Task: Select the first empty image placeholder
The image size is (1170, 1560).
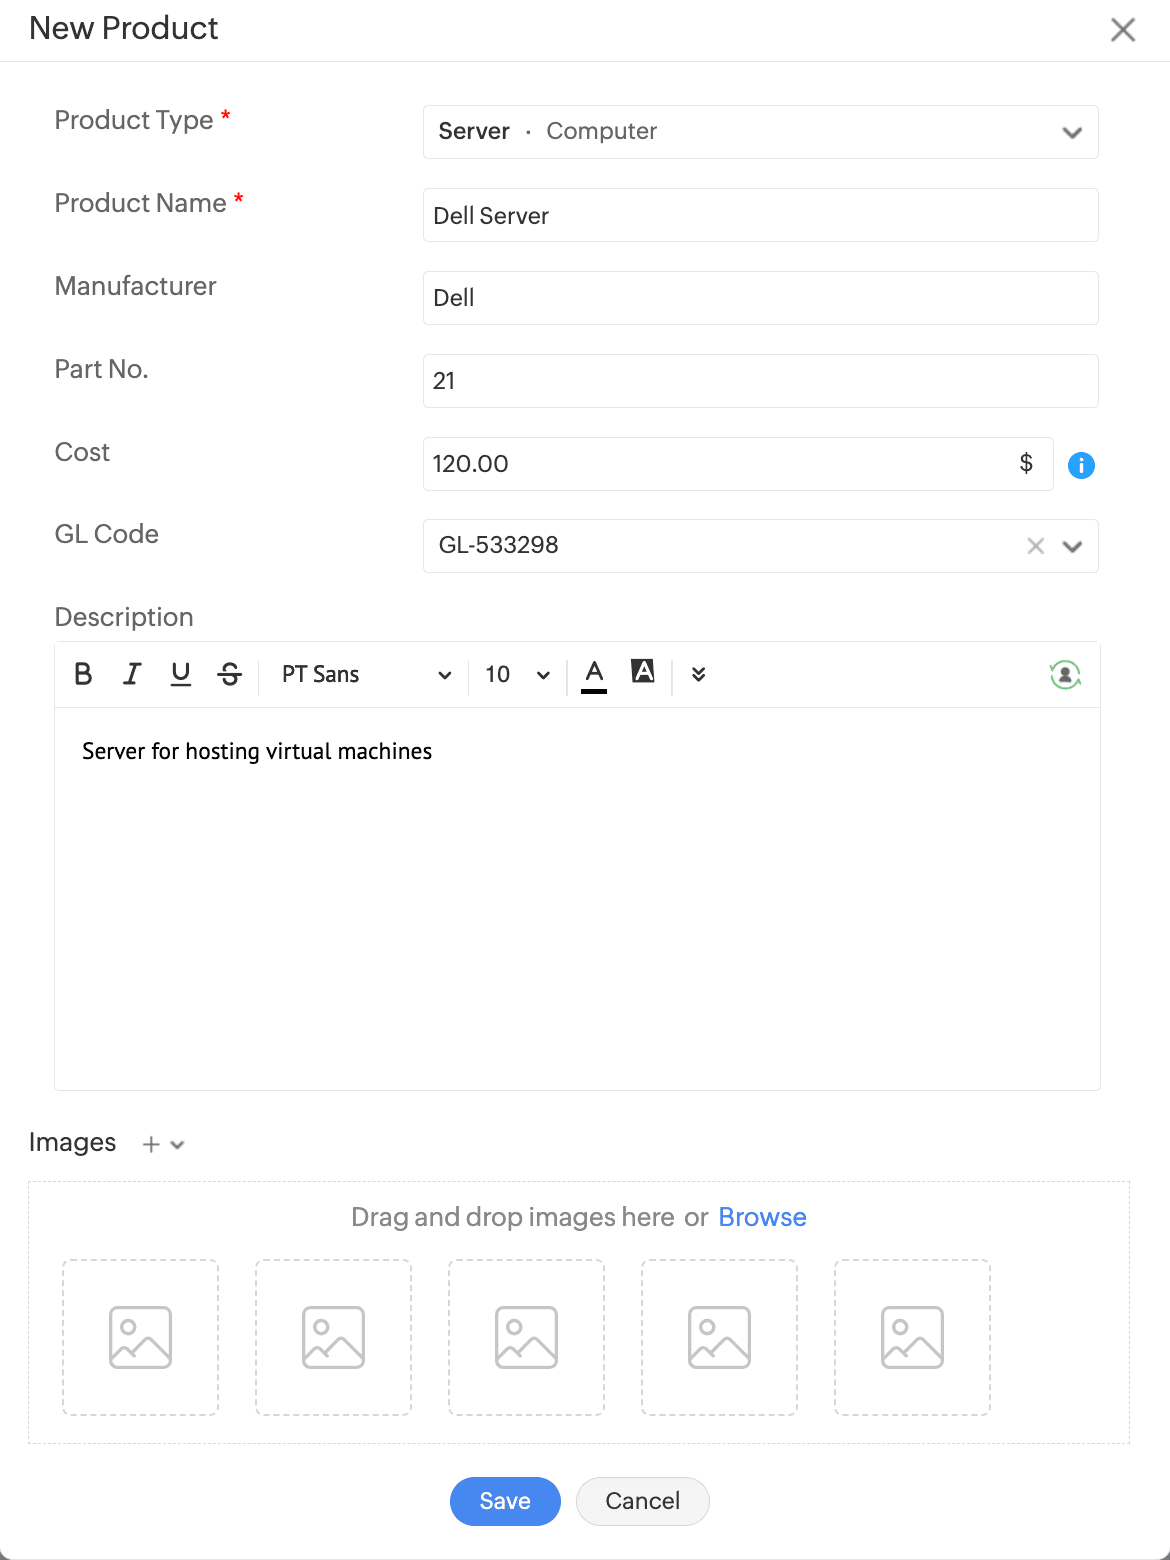Action: (140, 1337)
